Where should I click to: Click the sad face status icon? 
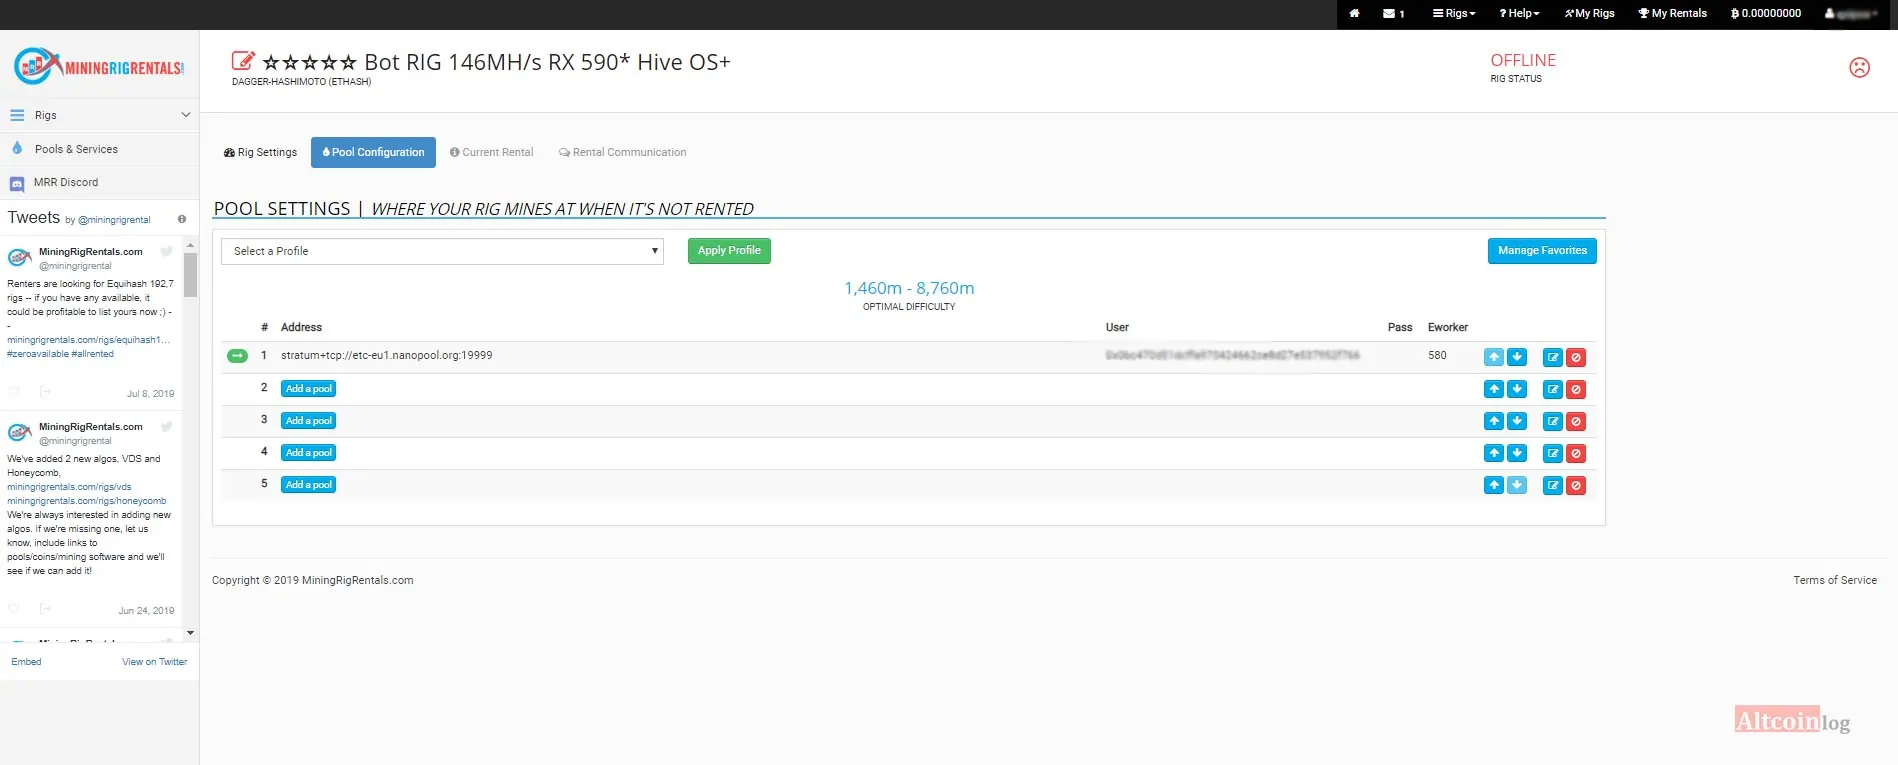click(1859, 67)
